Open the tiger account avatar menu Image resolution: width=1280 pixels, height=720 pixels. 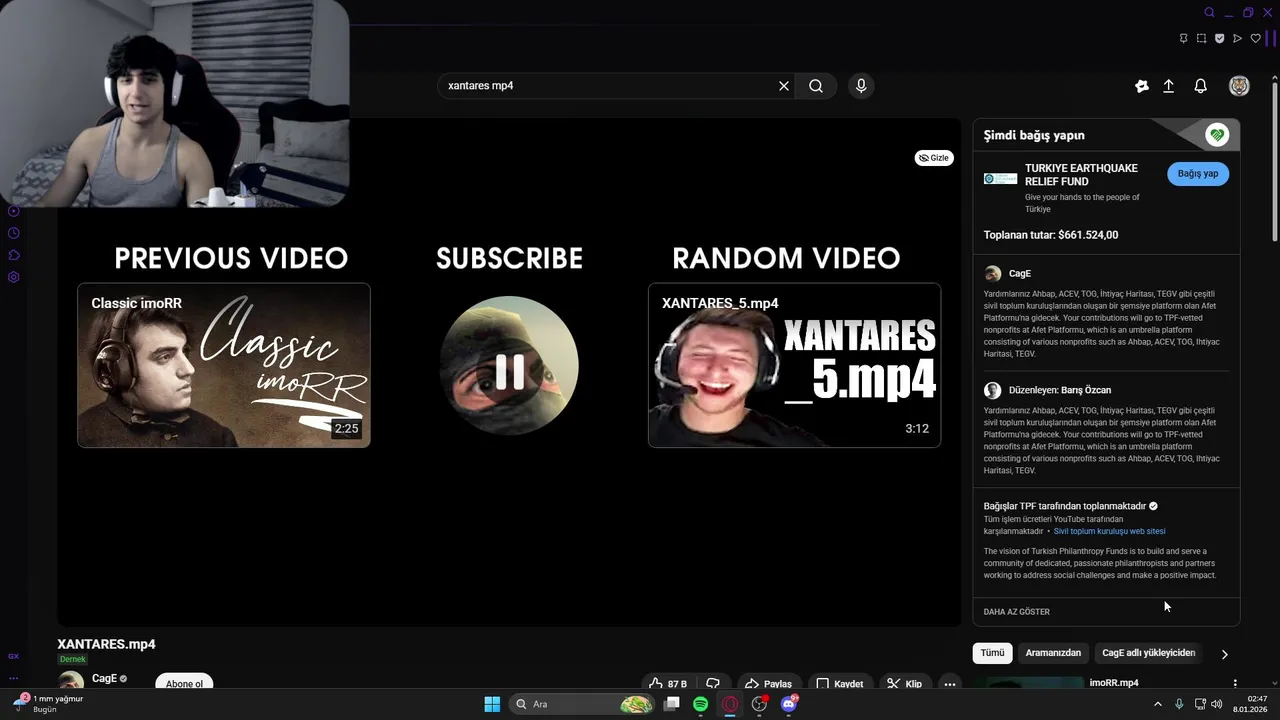pos(1239,86)
